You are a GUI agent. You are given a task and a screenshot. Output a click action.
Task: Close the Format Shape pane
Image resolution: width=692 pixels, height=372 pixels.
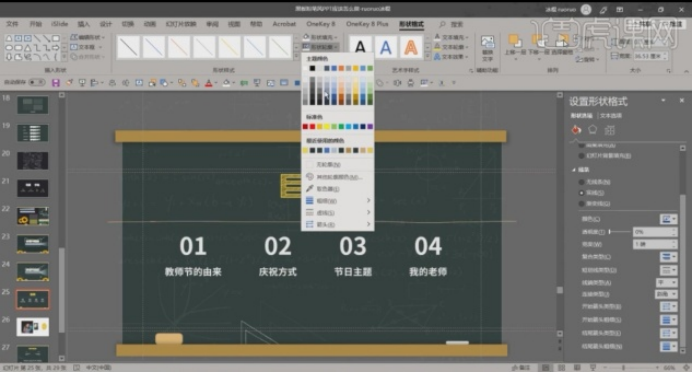tap(681, 101)
